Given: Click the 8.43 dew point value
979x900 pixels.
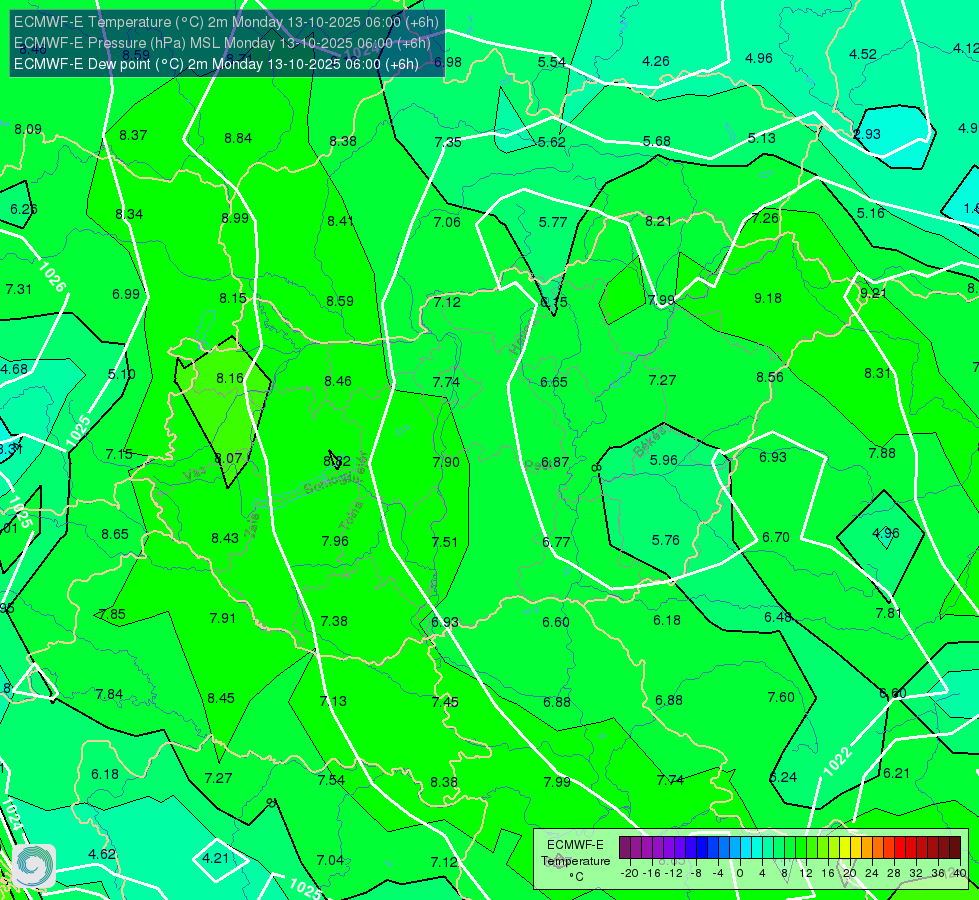Looking at the screenshot, I should point(225,538).
